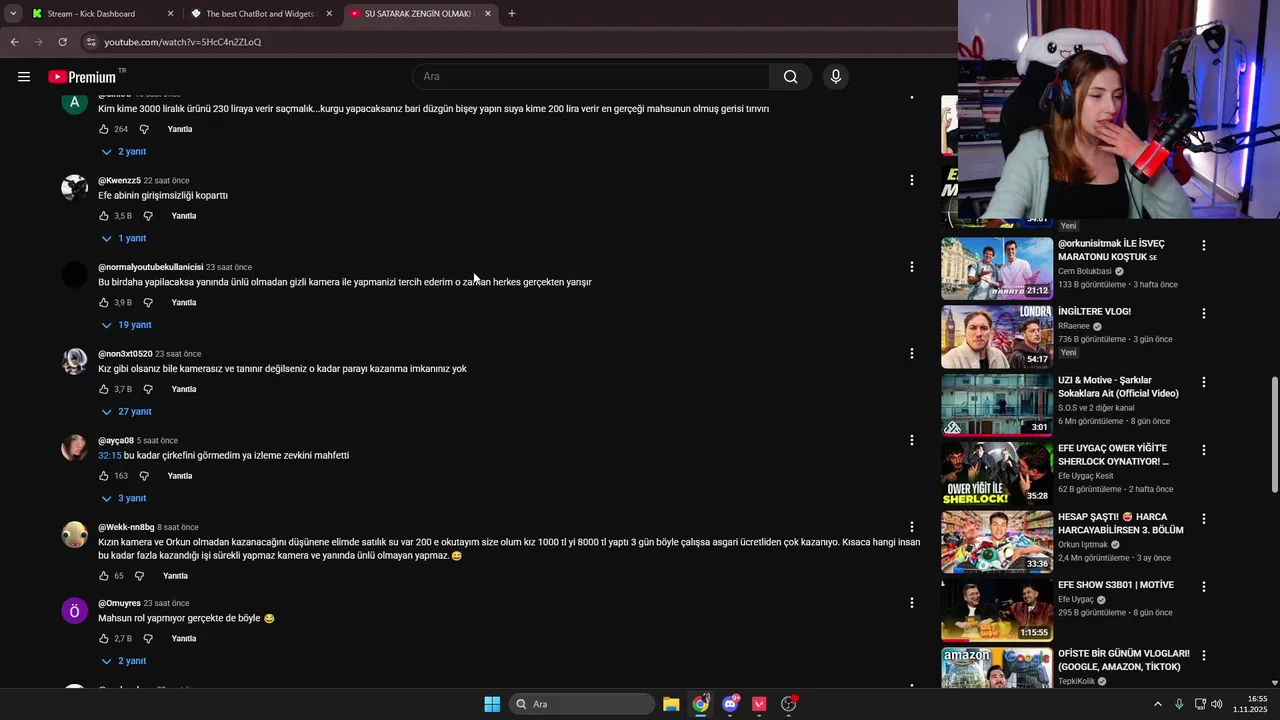Dislike the comment by @Wekk-nn8bg
Viewport: 1280px width, 720px height.
pos(139,576)
